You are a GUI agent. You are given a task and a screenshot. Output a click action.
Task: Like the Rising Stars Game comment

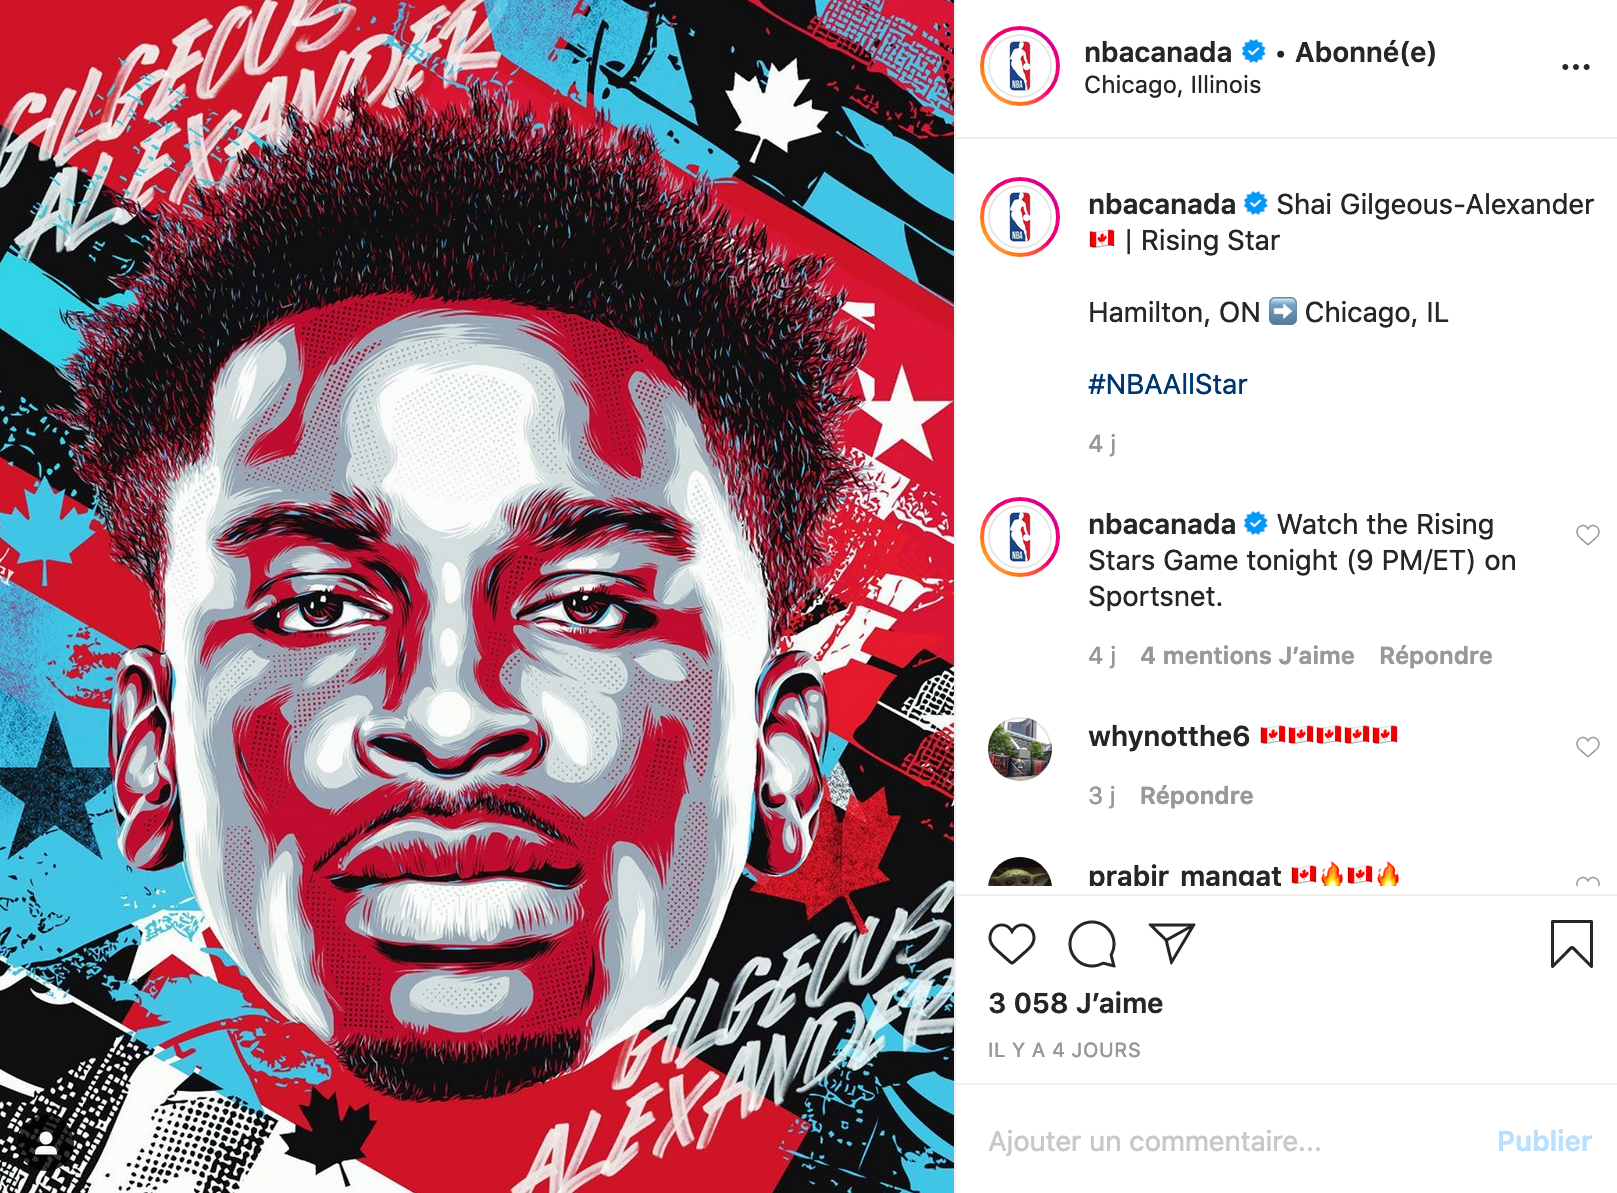pos(1588,535)
